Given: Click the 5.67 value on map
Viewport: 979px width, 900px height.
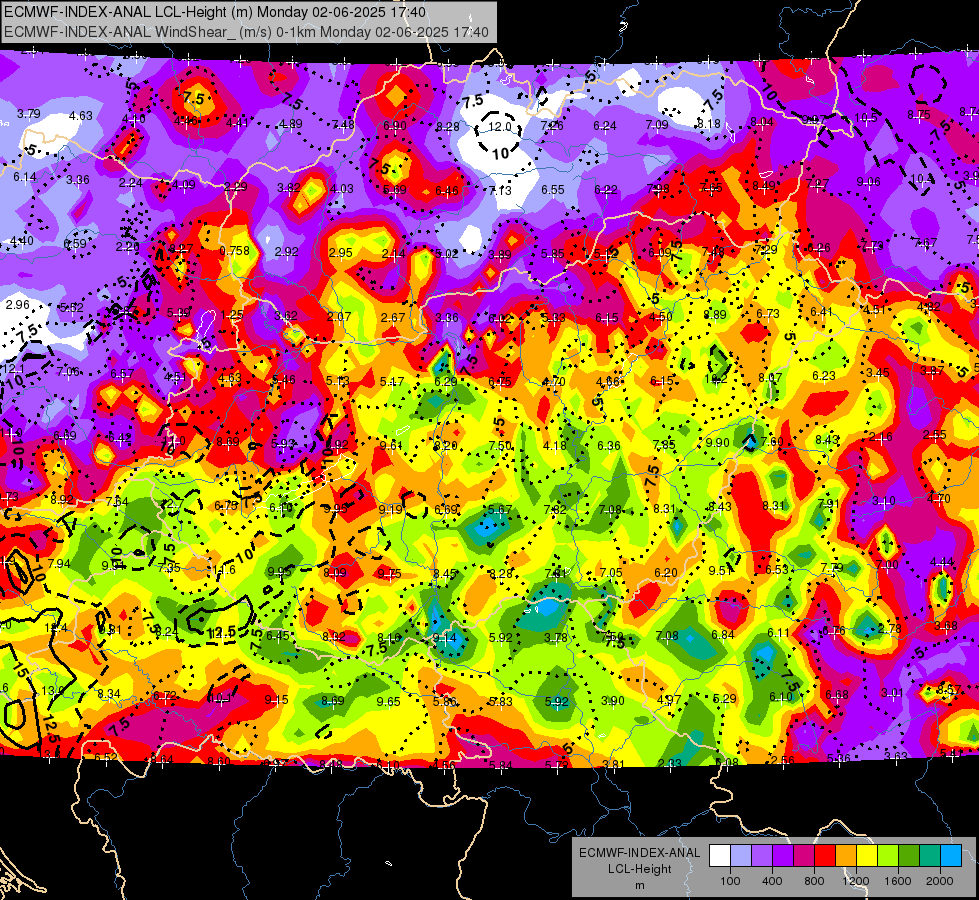Looking at the screenshot, I should coord(500,510).
